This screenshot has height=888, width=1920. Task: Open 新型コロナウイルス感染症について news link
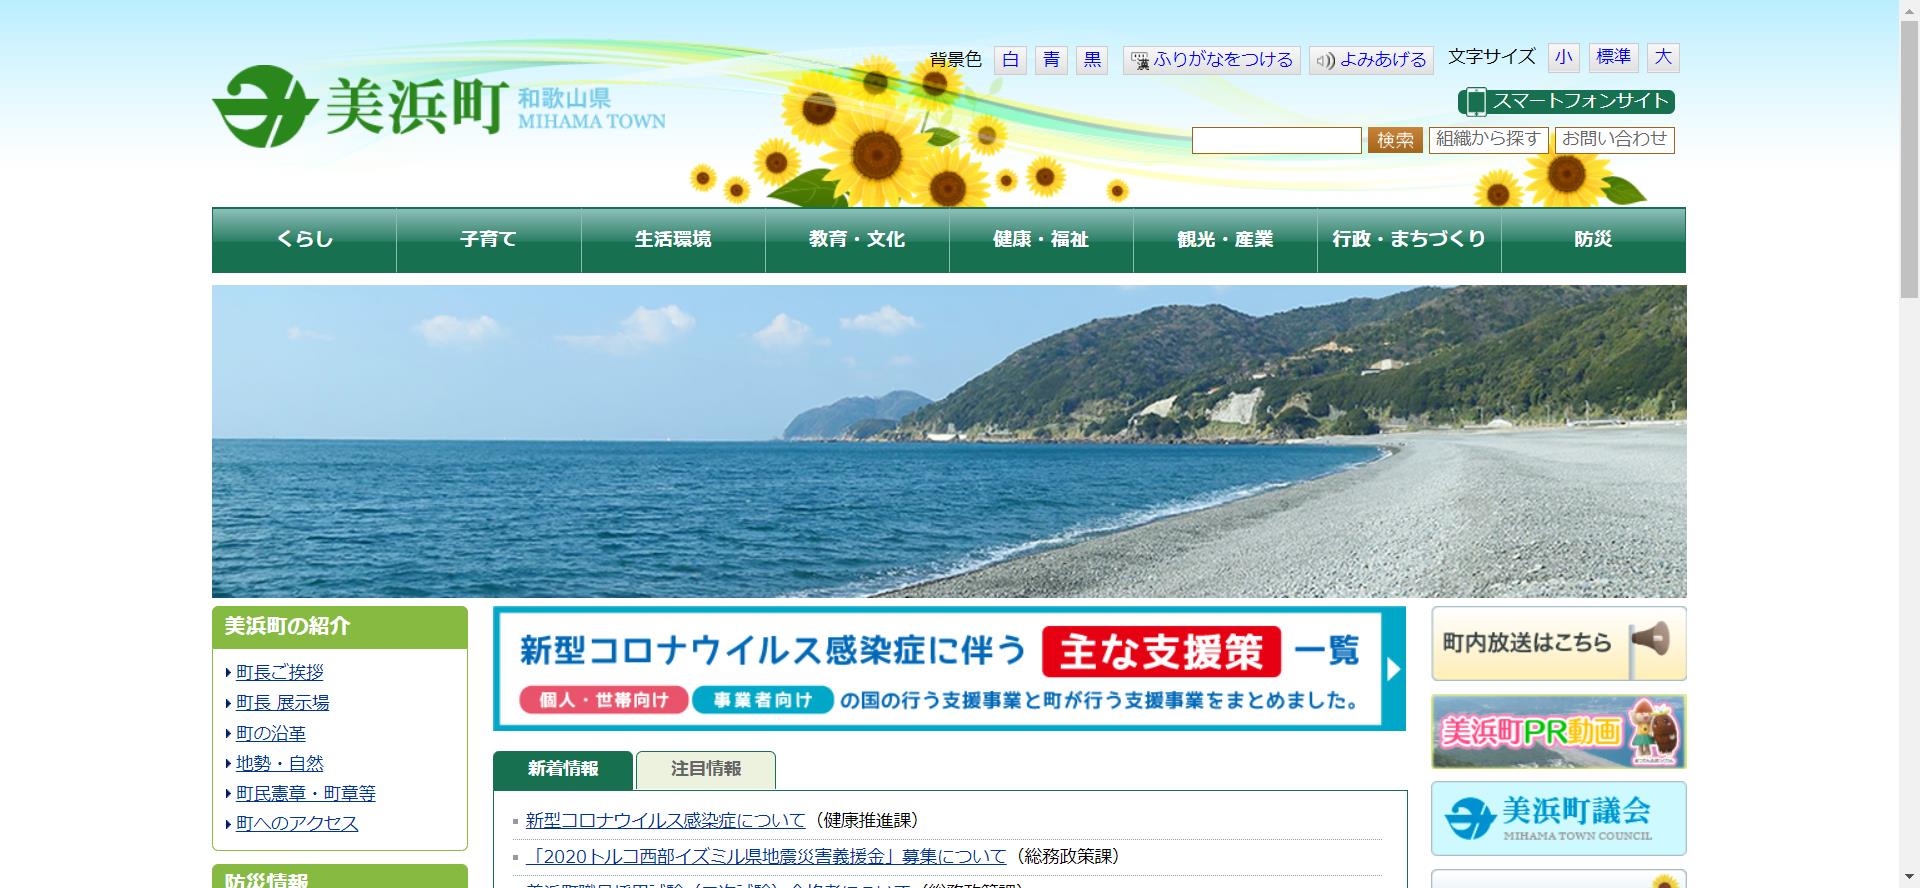(666, 820)
